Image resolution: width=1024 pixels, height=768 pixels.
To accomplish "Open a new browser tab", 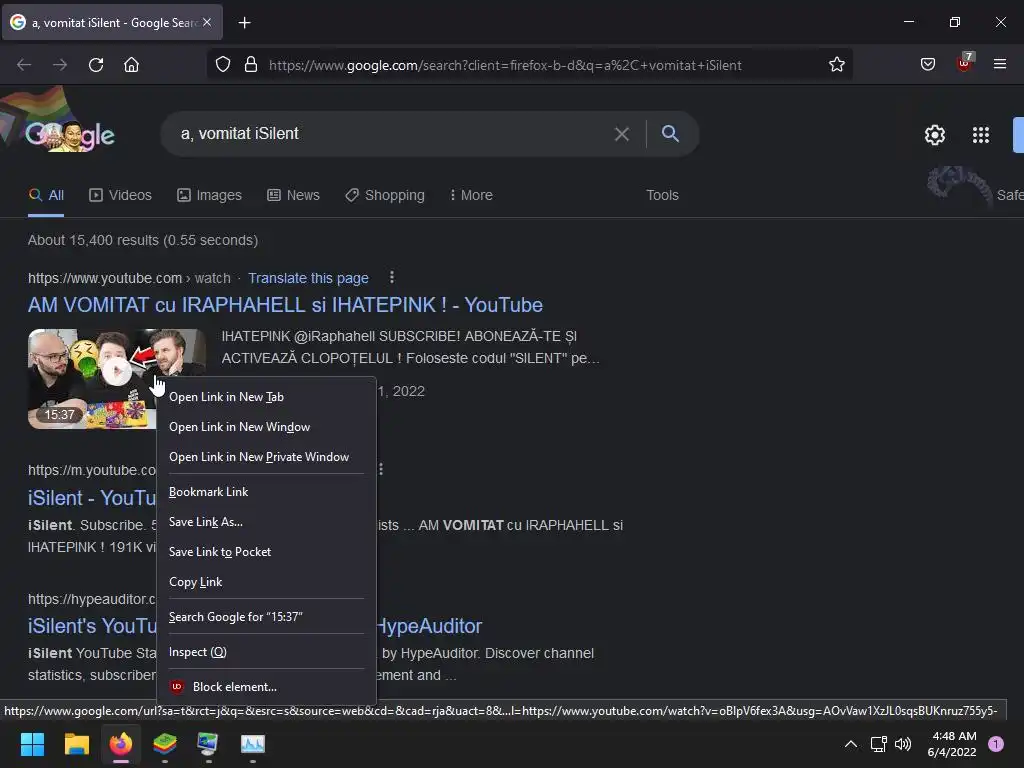I will 244,23.
